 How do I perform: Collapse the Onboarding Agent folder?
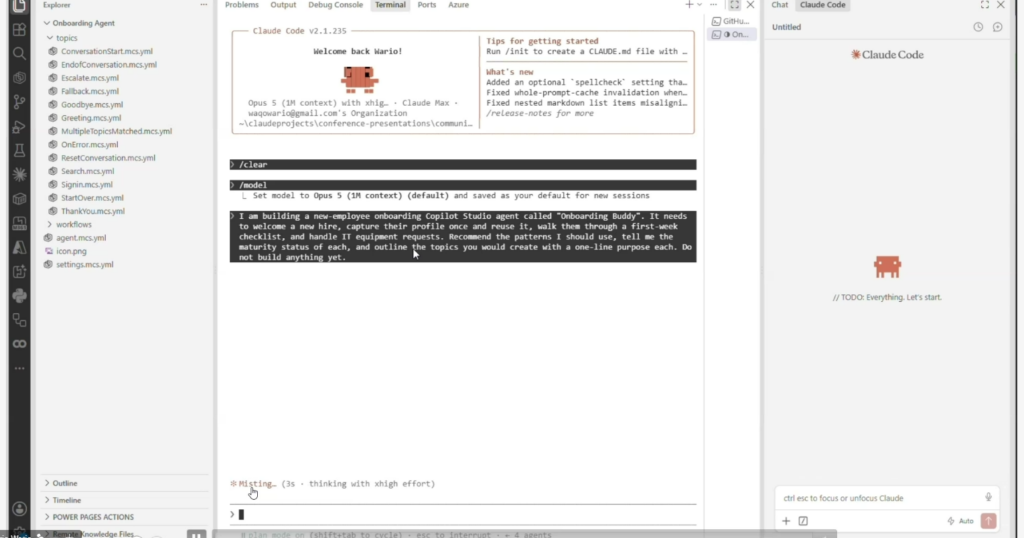click(x=79, y=23)
